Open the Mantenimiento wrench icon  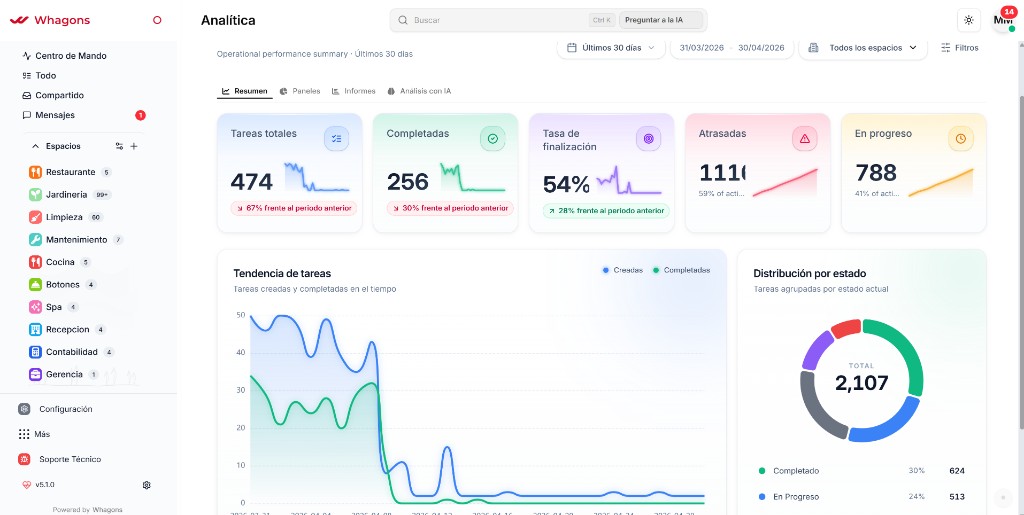[x=35, y=240]
